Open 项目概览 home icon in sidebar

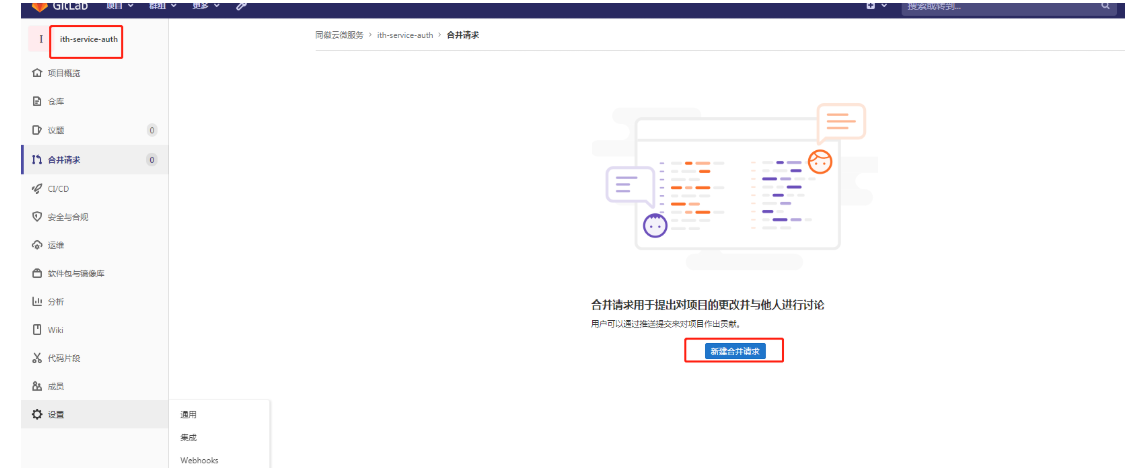click(x=37, y=73)
